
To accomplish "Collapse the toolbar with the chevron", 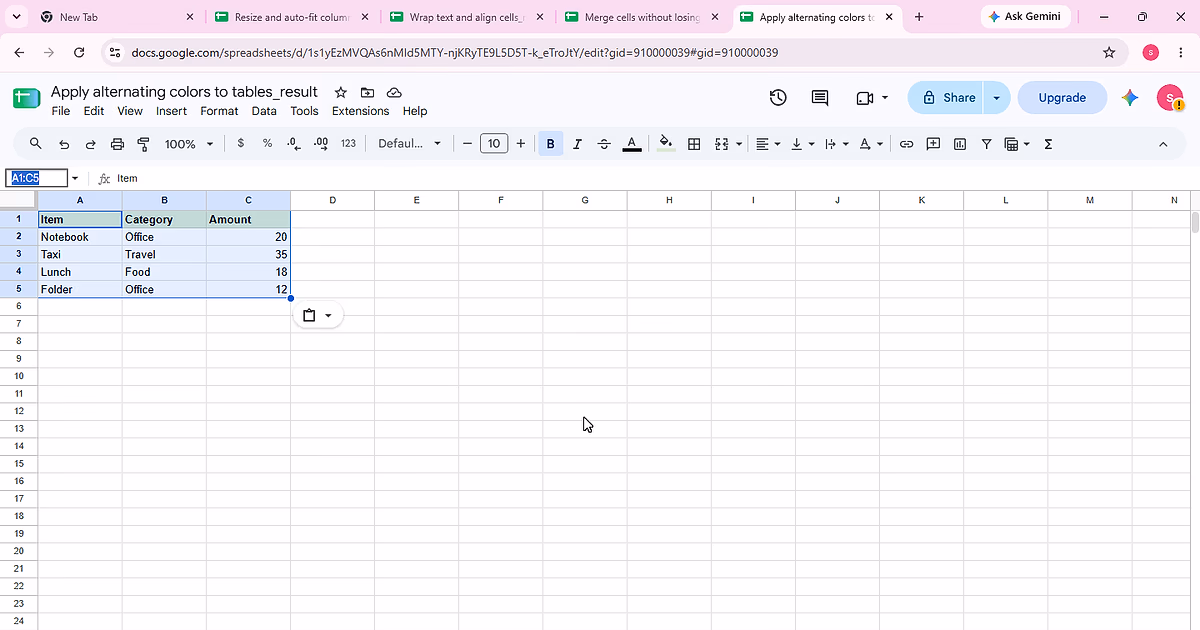I will (1163, 144).
